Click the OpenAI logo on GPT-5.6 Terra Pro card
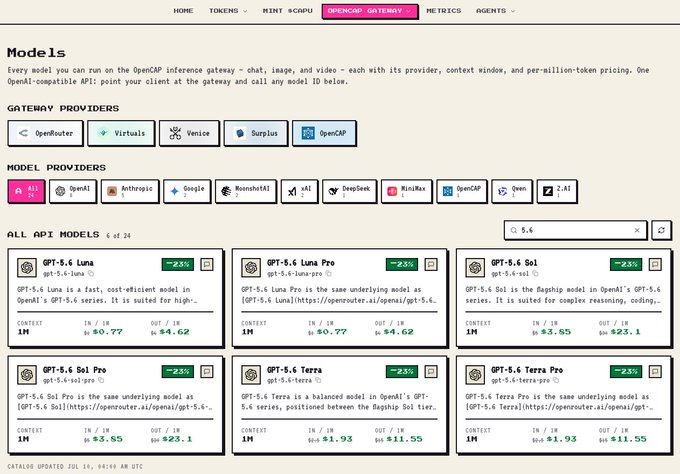 pyautogui.click(x=475, y=375)
